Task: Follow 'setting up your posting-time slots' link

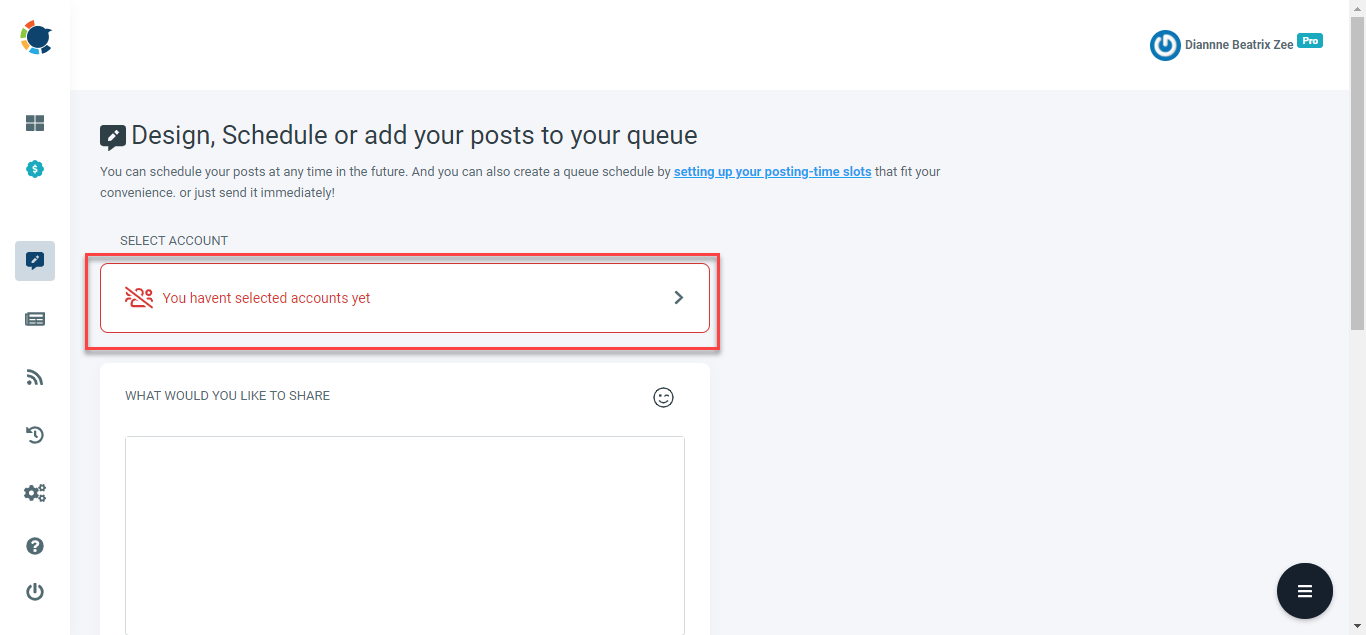Action: 772,172
